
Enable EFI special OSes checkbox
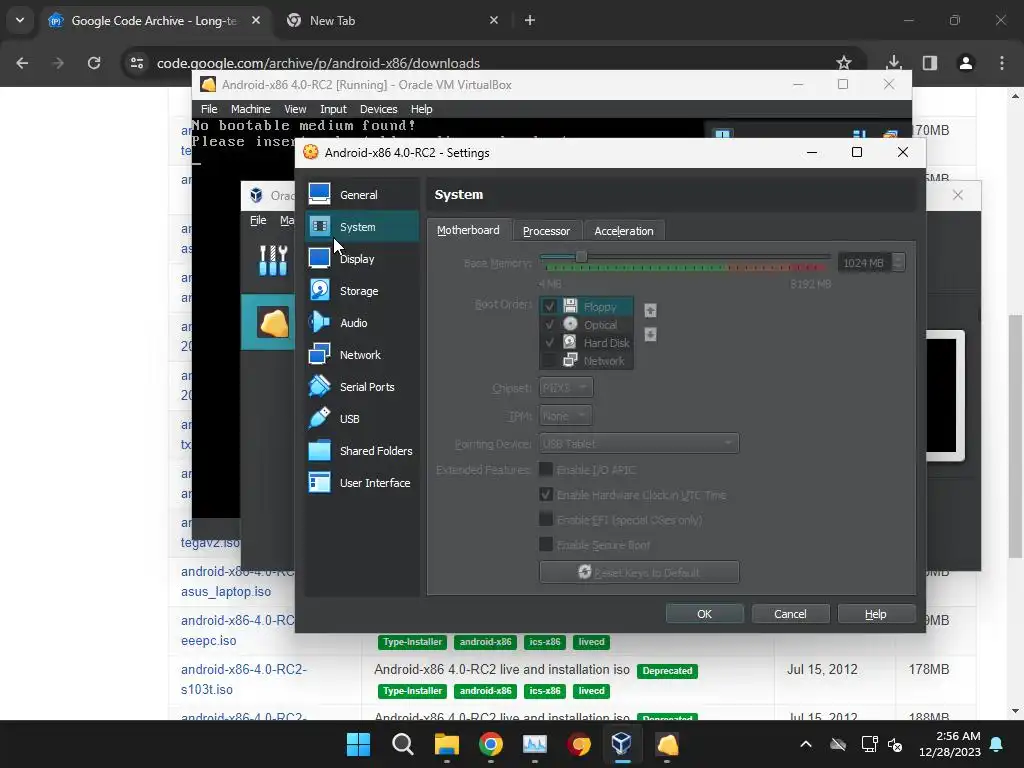click(546, 519)
